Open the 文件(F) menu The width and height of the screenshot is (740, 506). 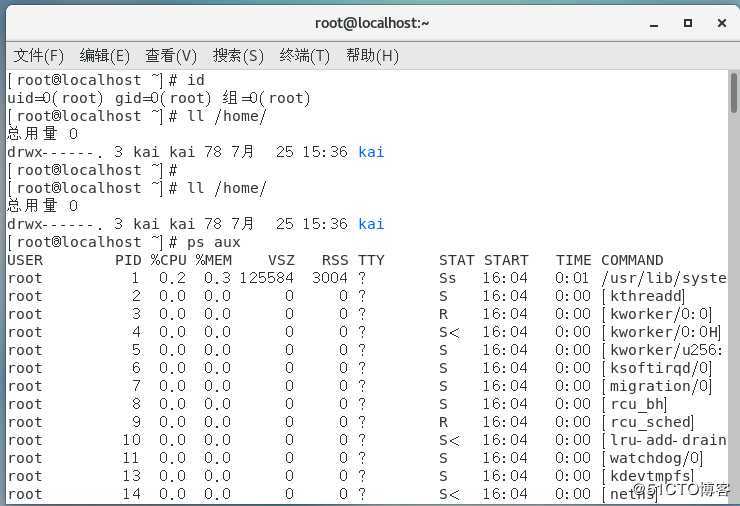pyautogui.click(x=38, y=56)
